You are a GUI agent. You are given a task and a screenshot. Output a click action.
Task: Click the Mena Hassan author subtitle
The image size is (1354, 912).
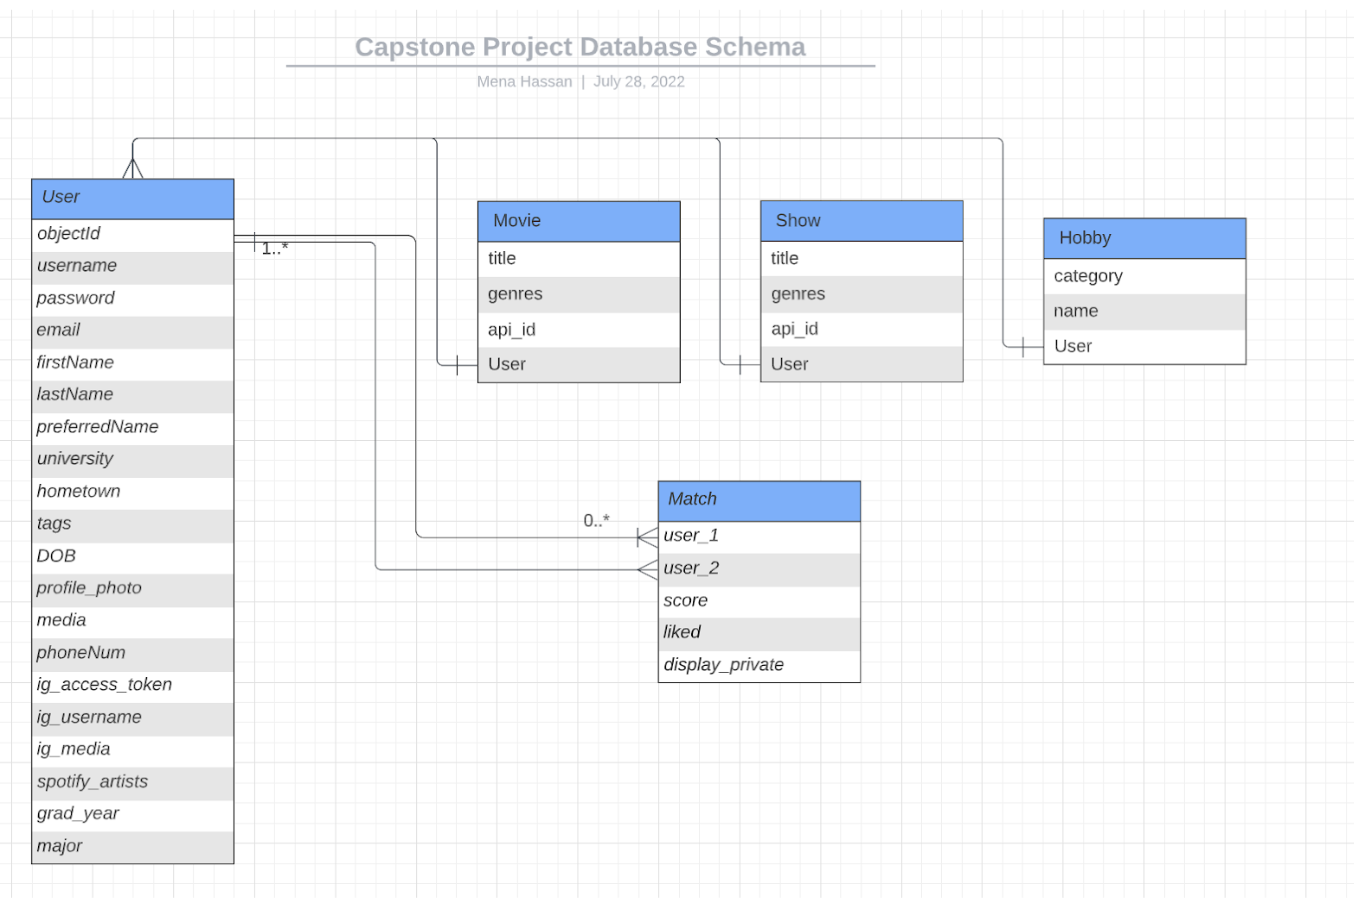[x=527, y=81]
